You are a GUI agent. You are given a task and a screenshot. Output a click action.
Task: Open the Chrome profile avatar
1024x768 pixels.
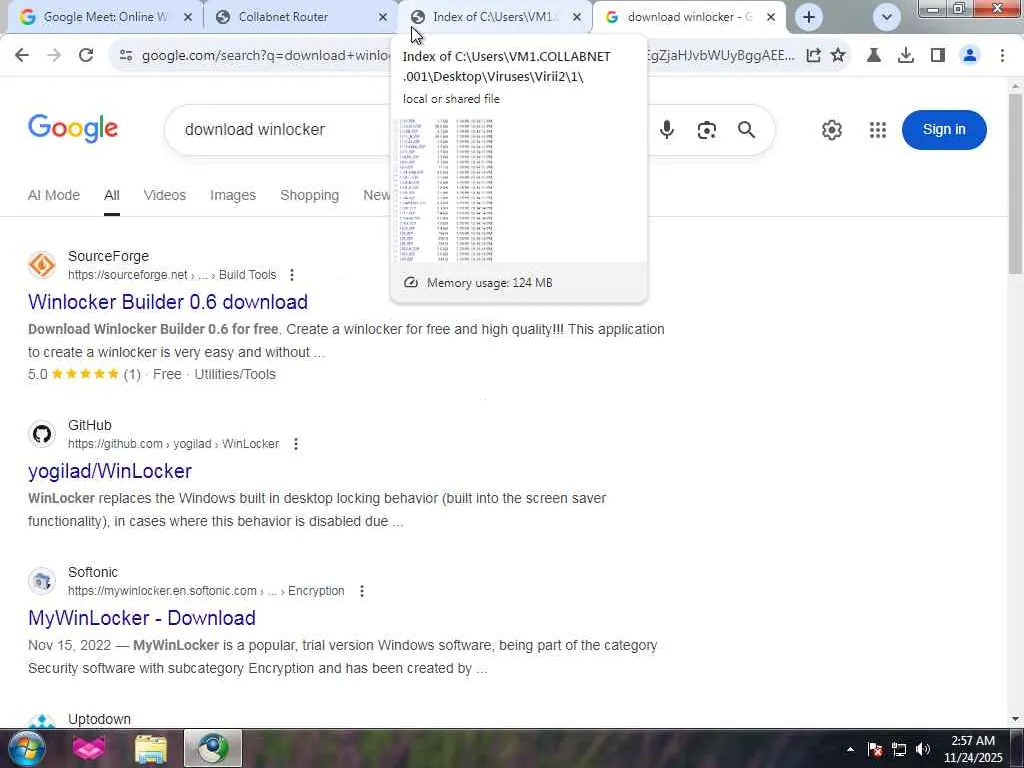pyautogui.click(x=970, y=56)
